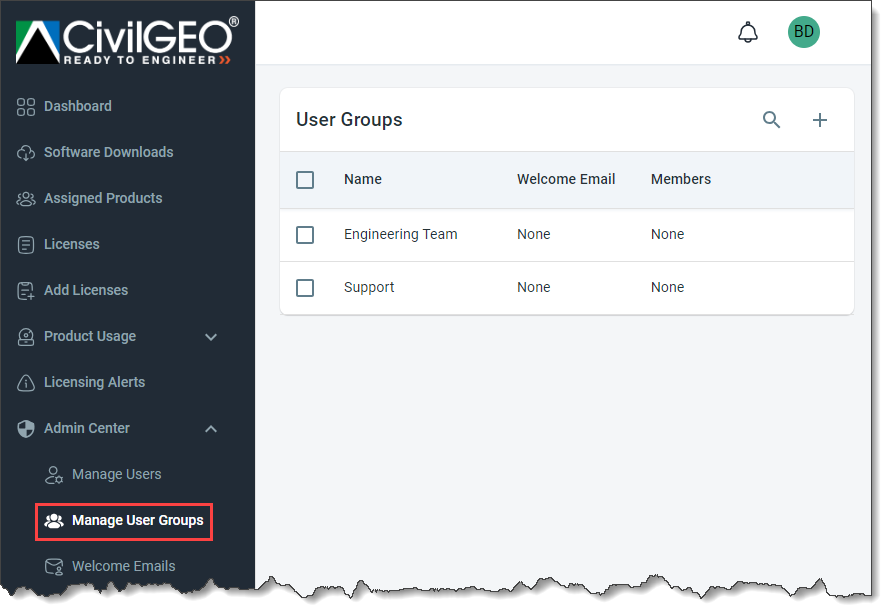Click Engineering Team's Welcome Email None value
This screenshot has height=607, width=886.
533,235
